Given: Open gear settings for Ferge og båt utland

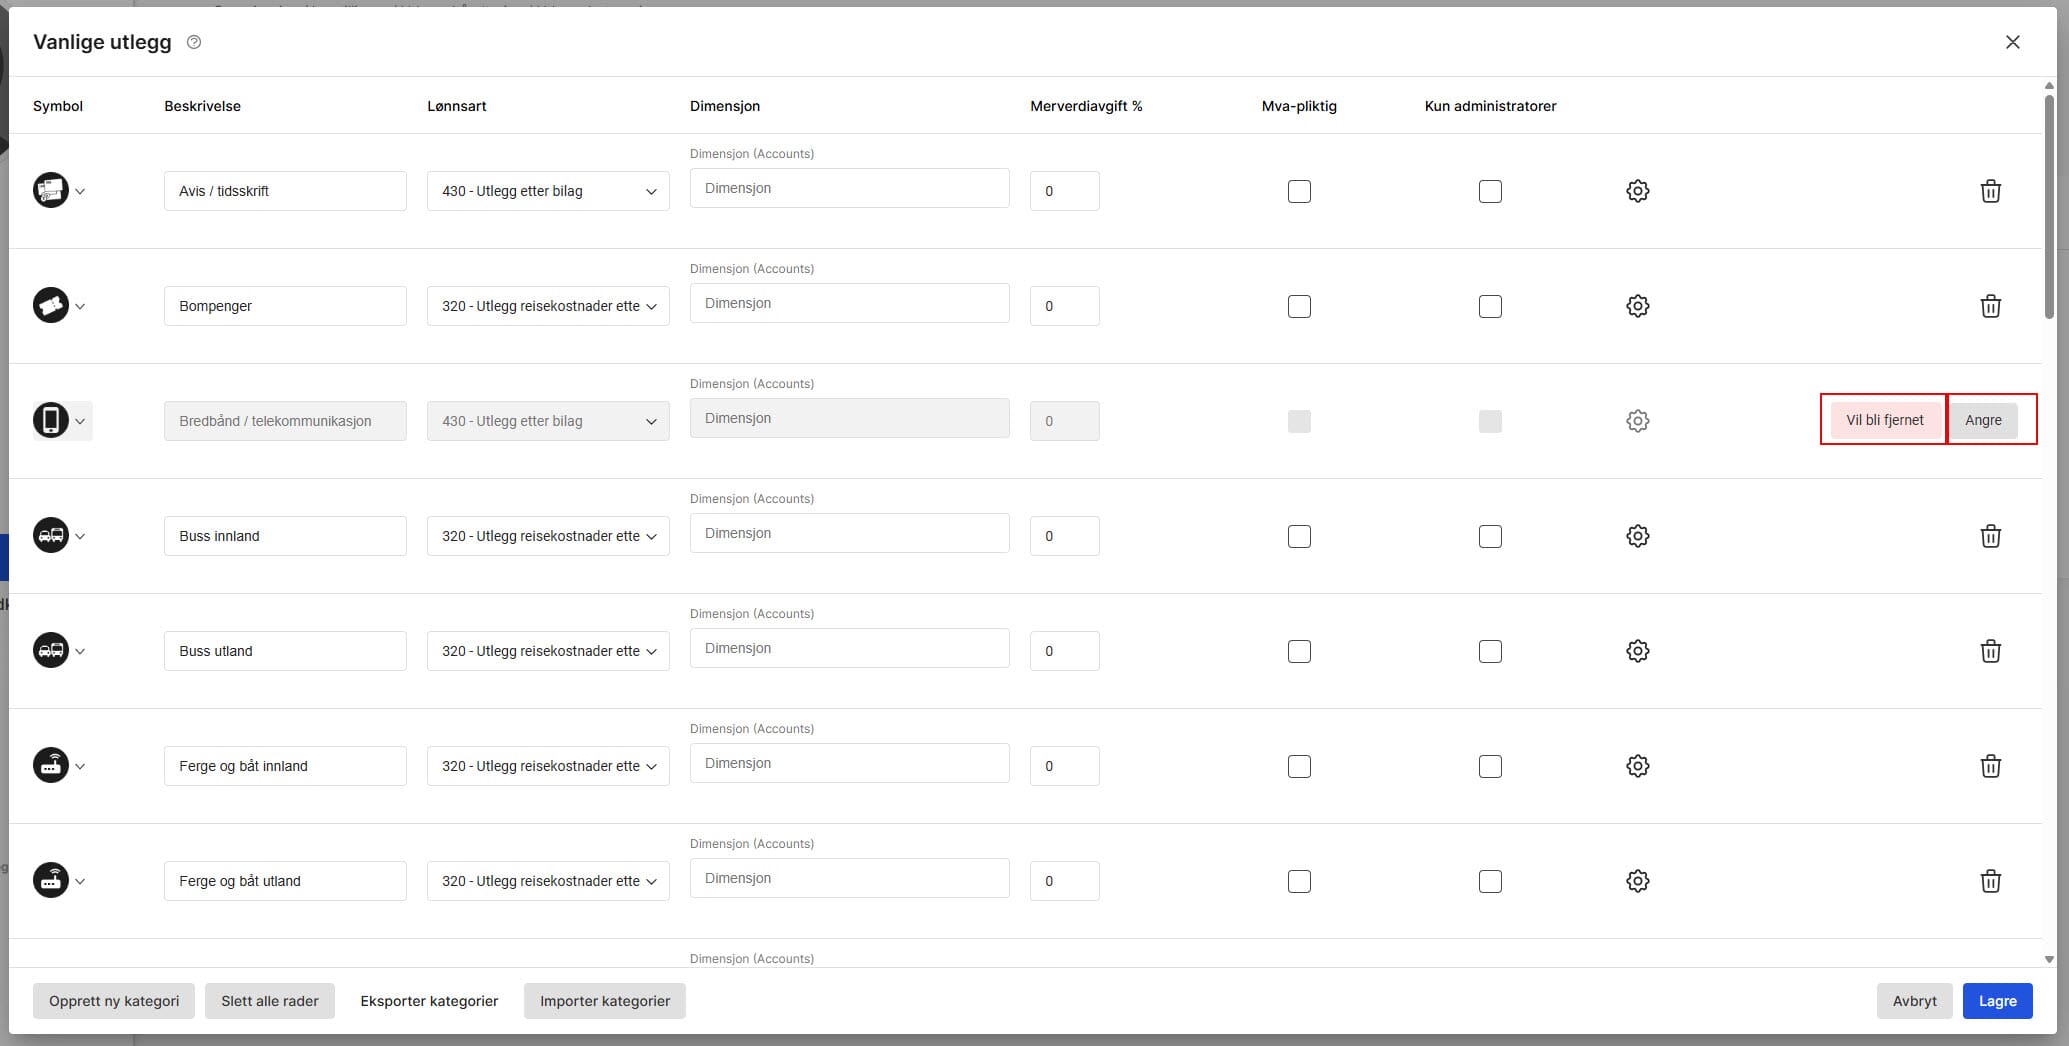Looking at the screenshot, I should [1637, 881].
